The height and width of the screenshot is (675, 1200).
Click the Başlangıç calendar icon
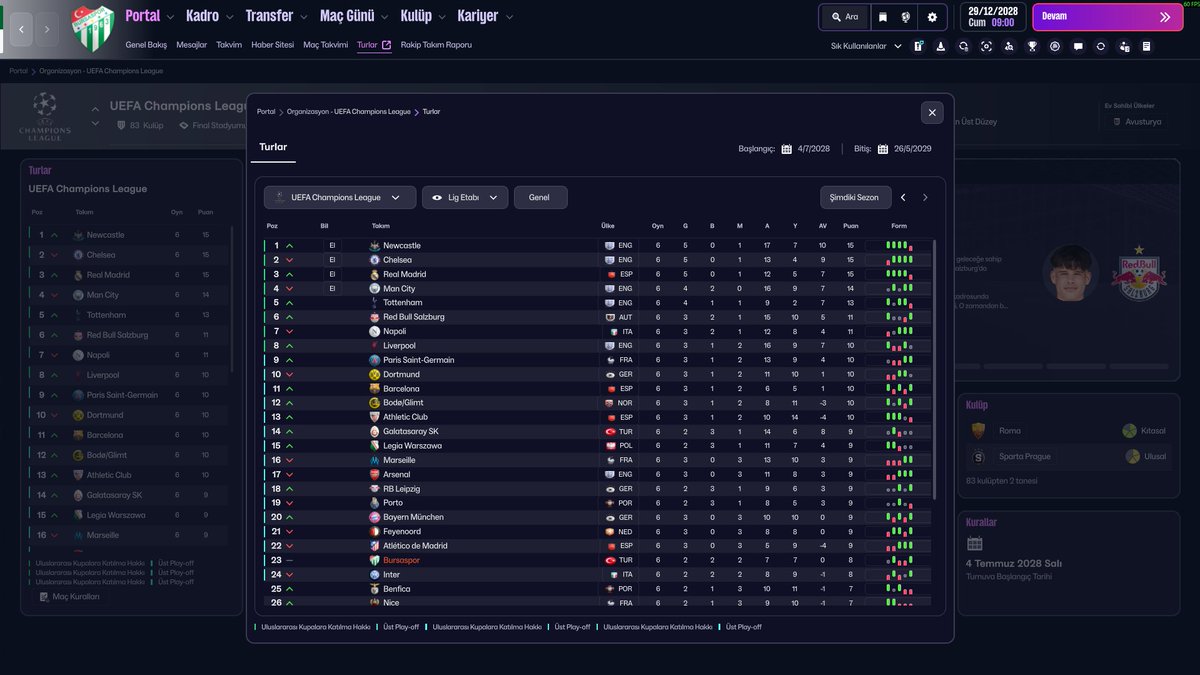click(787, 149)
